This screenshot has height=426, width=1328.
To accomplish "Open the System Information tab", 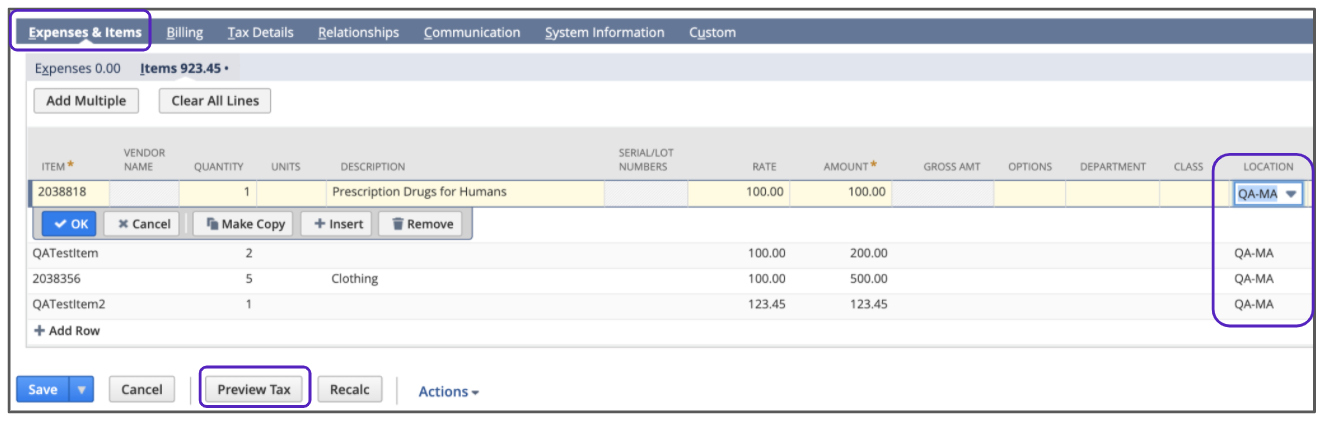I will point(604,32).
